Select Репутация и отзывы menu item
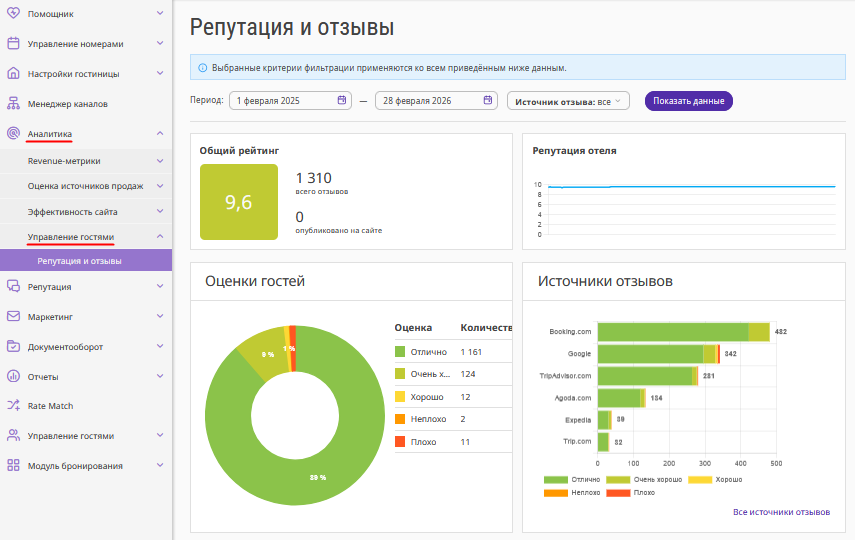The width and height of the screenshot is (855, 540). tap(80, 261)
